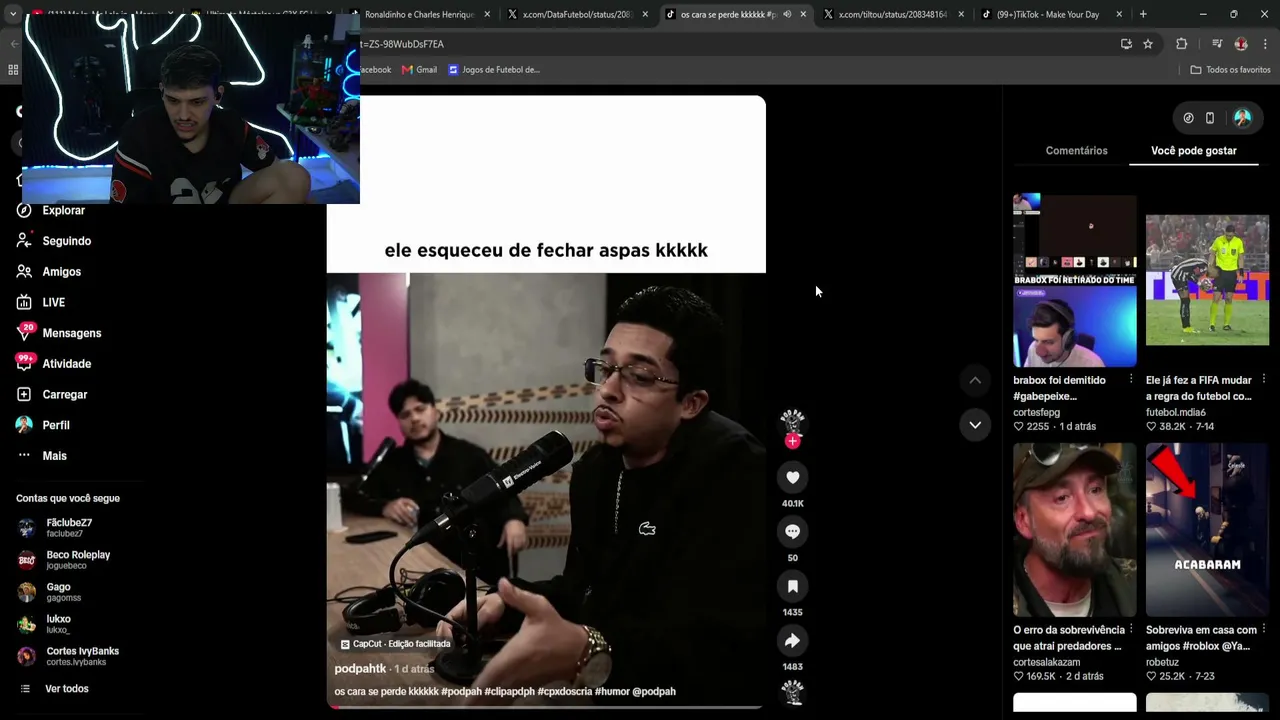
Task: Like the podpahtk video
Action: point(792,478)
